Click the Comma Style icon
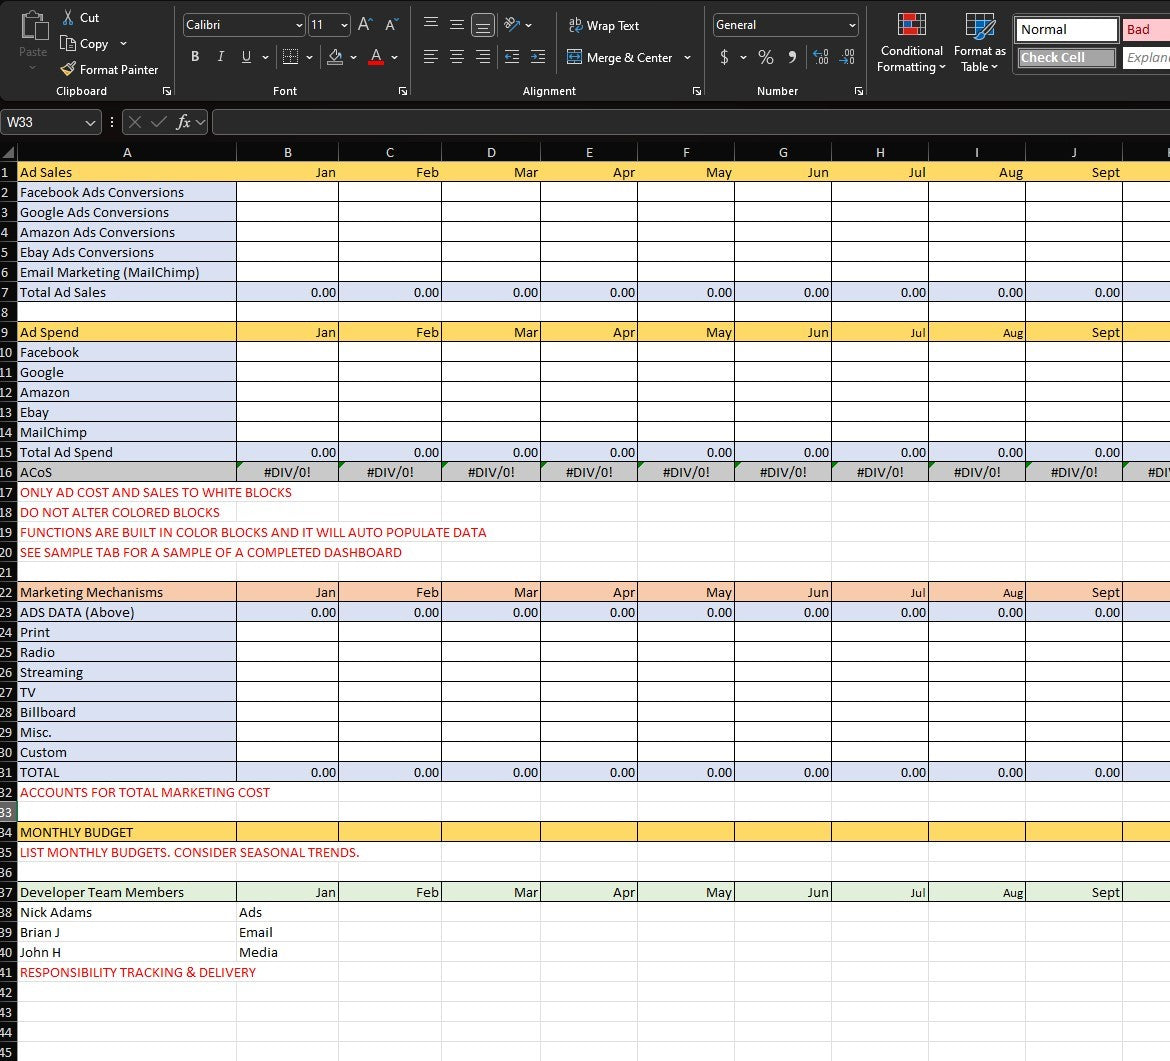Viewport: 1170px width, 1061px height. point(791,57)
